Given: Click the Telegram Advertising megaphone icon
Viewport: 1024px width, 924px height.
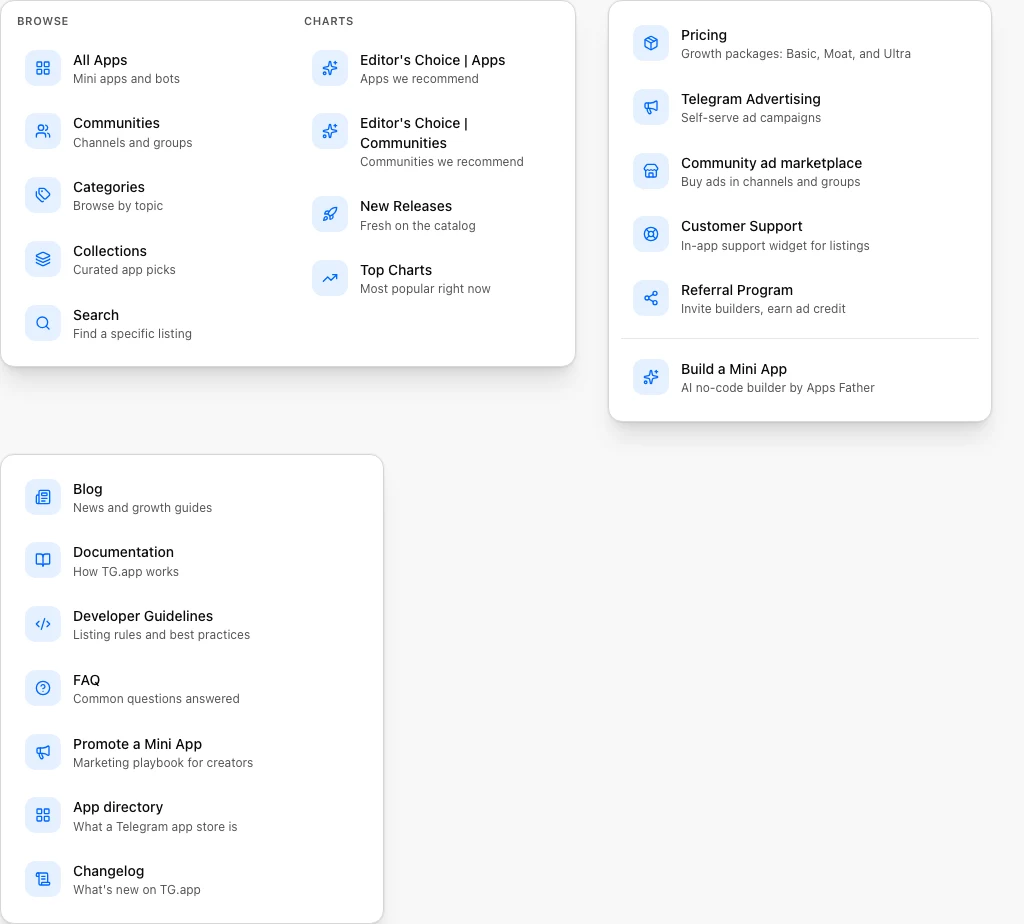Looking at the screenshot, I should (651, 107).
